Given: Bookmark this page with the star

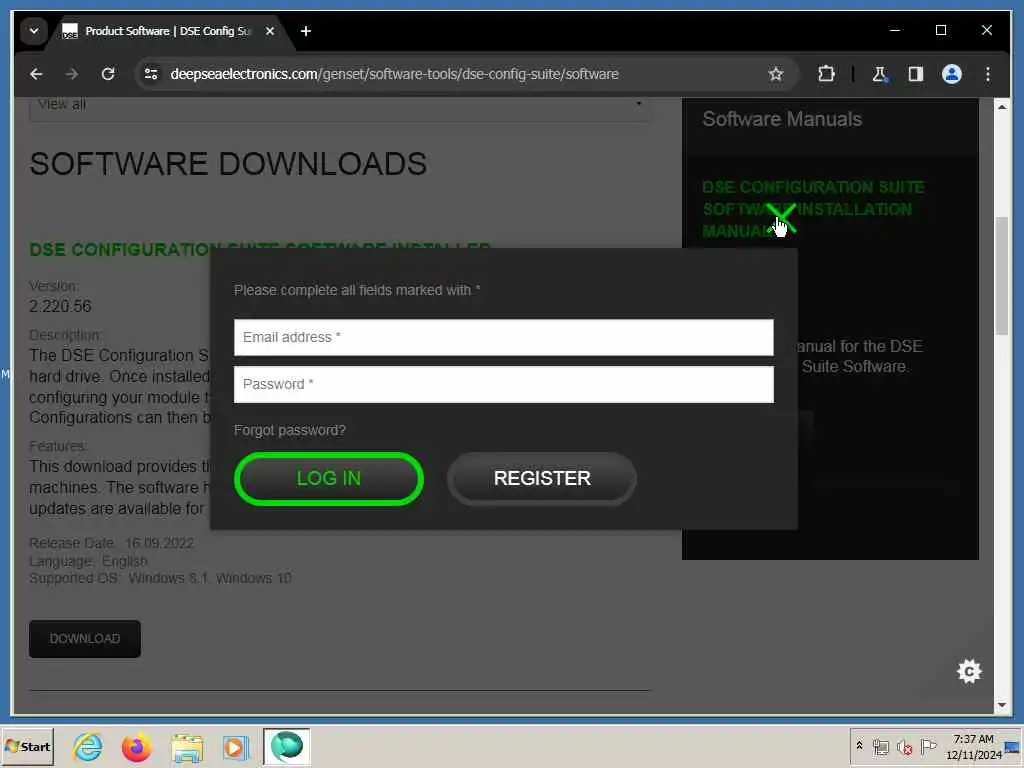Looking at the screenshot, I should tap(775, 74).
